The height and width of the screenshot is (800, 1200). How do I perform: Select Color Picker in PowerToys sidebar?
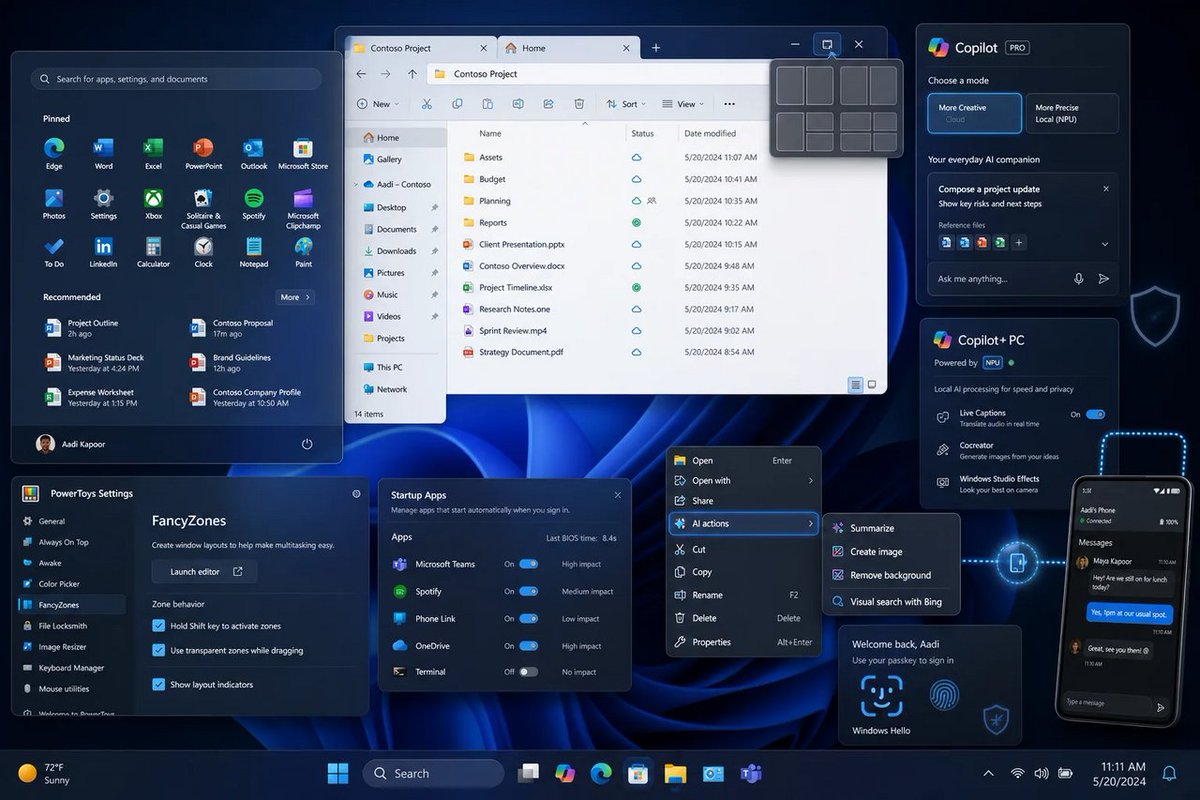pos(71,584)
